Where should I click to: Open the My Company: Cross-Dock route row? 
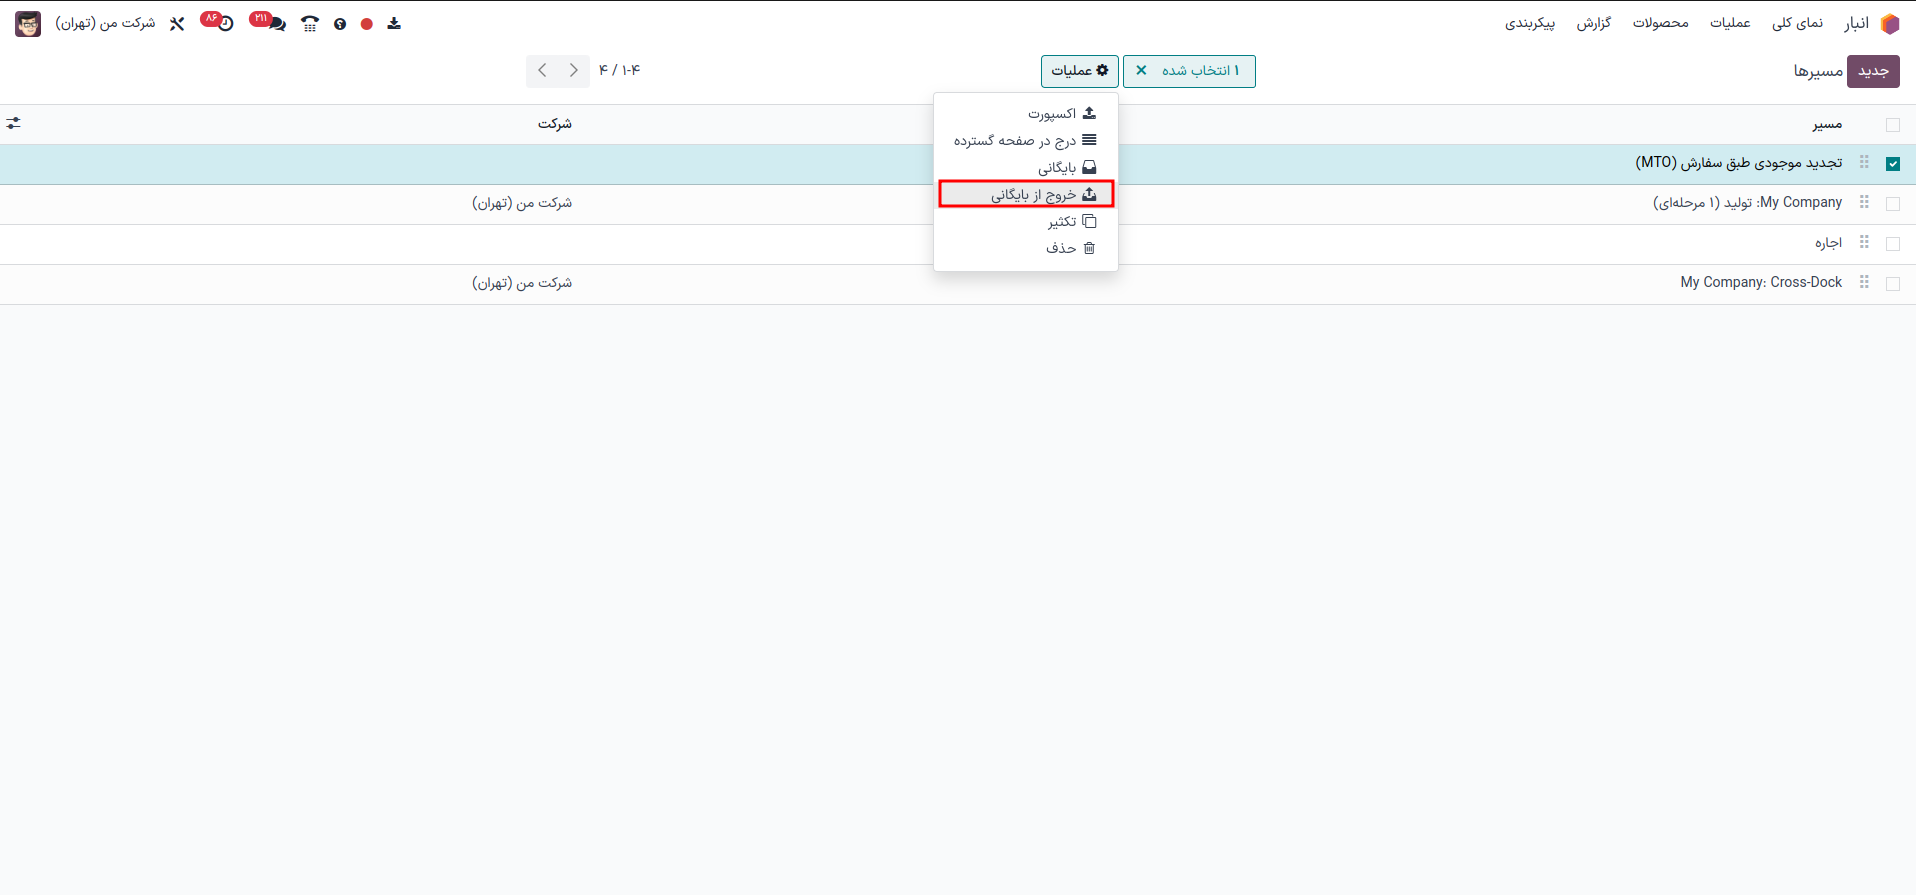point(1760,283)
